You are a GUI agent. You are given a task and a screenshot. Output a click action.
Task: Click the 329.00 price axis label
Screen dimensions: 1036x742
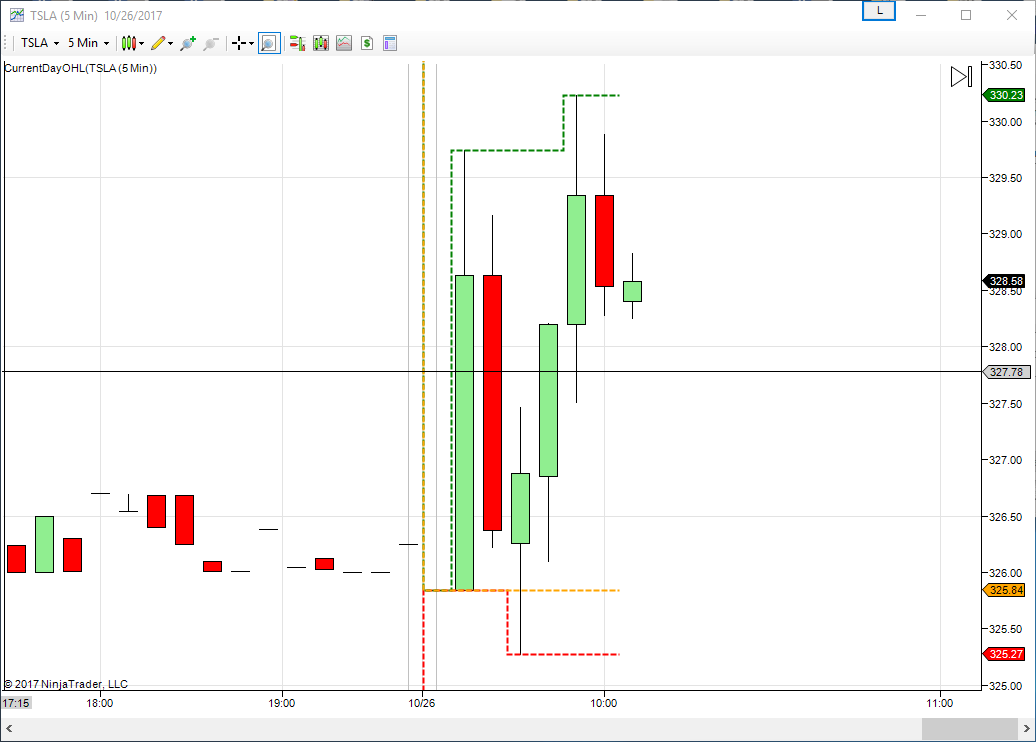[x=1005, y=235]
